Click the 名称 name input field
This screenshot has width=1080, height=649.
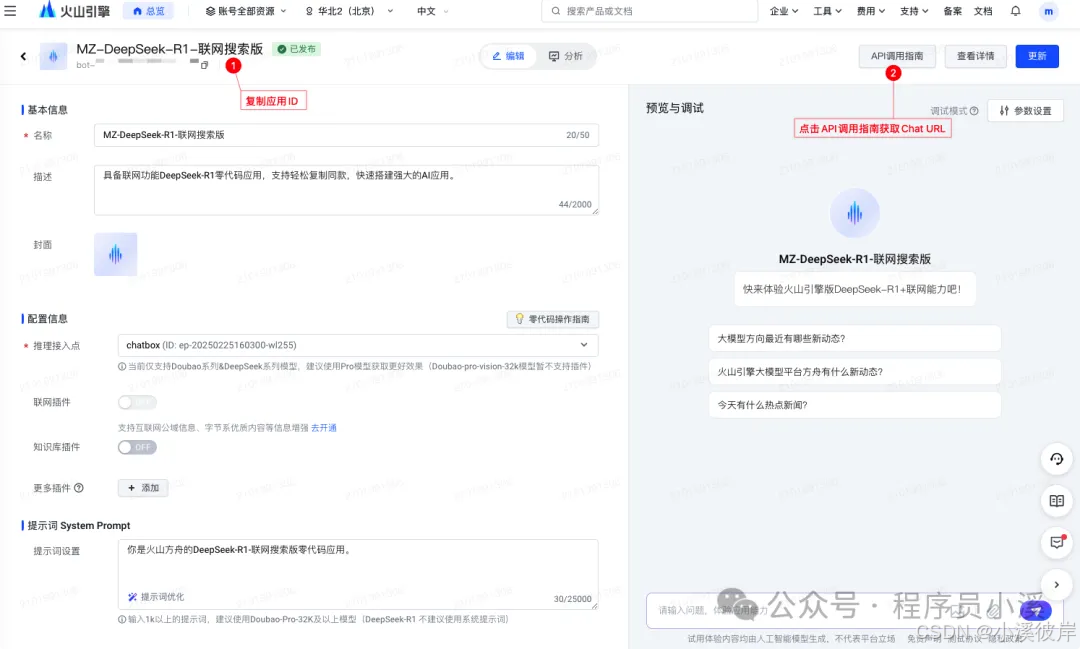click(346, 135)
